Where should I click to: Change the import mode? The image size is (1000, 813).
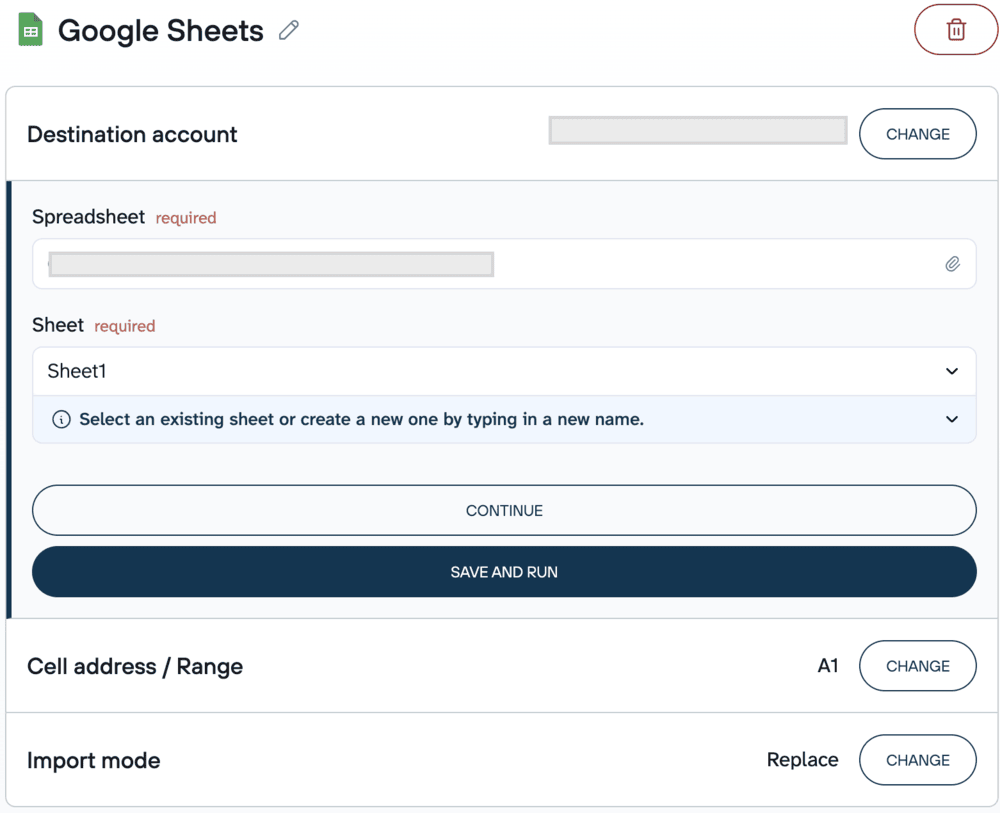click(917, 759)
